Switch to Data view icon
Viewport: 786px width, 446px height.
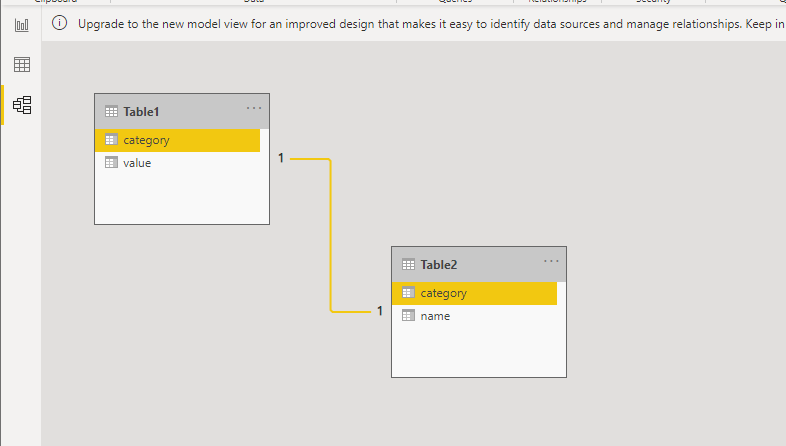point(22,64)
